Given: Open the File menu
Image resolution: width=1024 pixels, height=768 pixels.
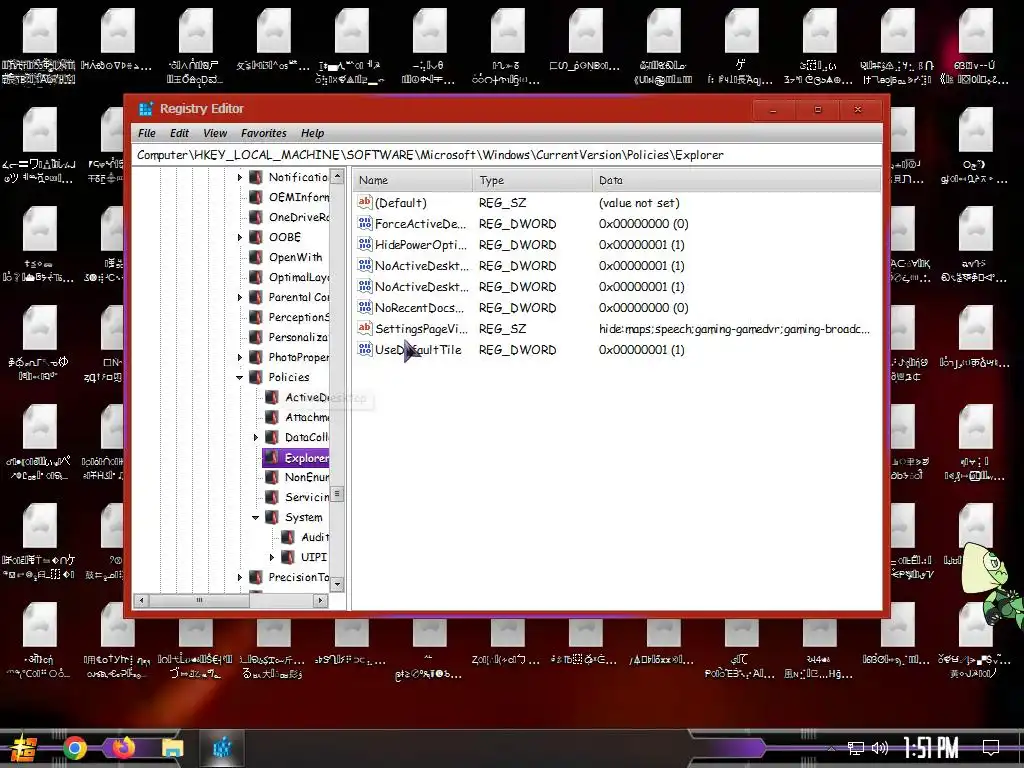Looking at the screenshot, I should click(x=146, y=133).
